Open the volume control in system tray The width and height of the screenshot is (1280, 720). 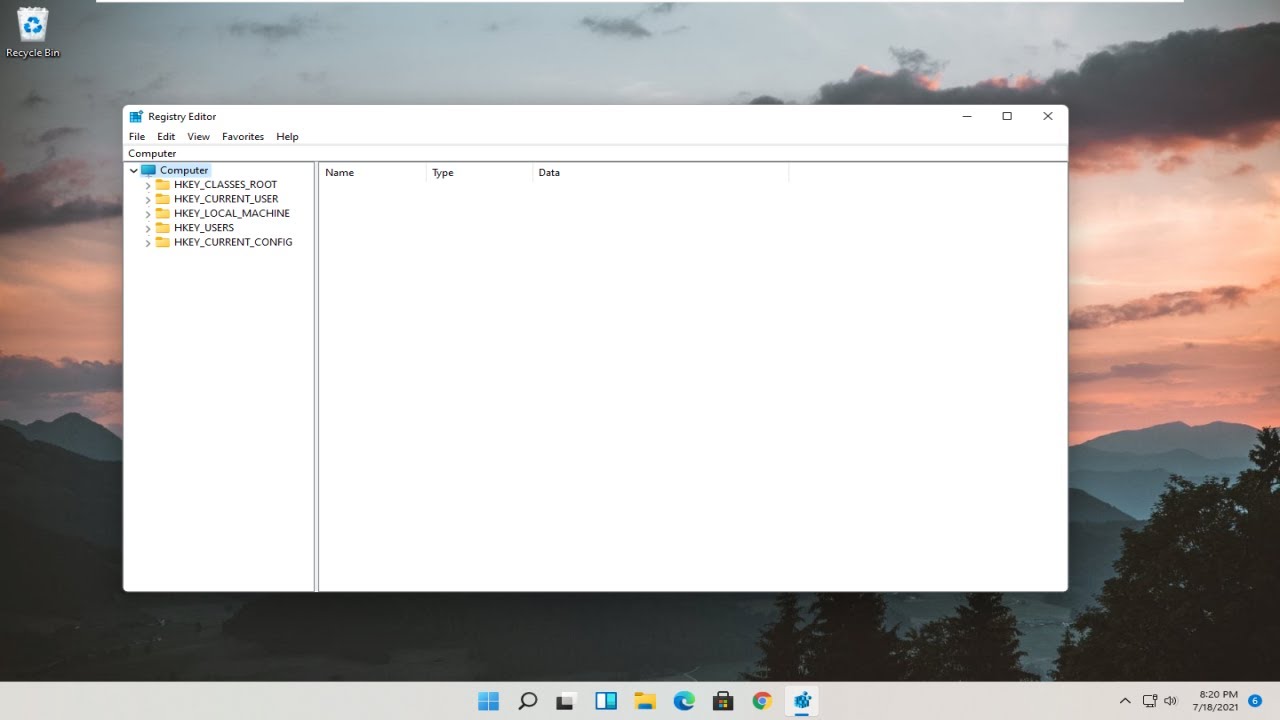coord(1171,701)
